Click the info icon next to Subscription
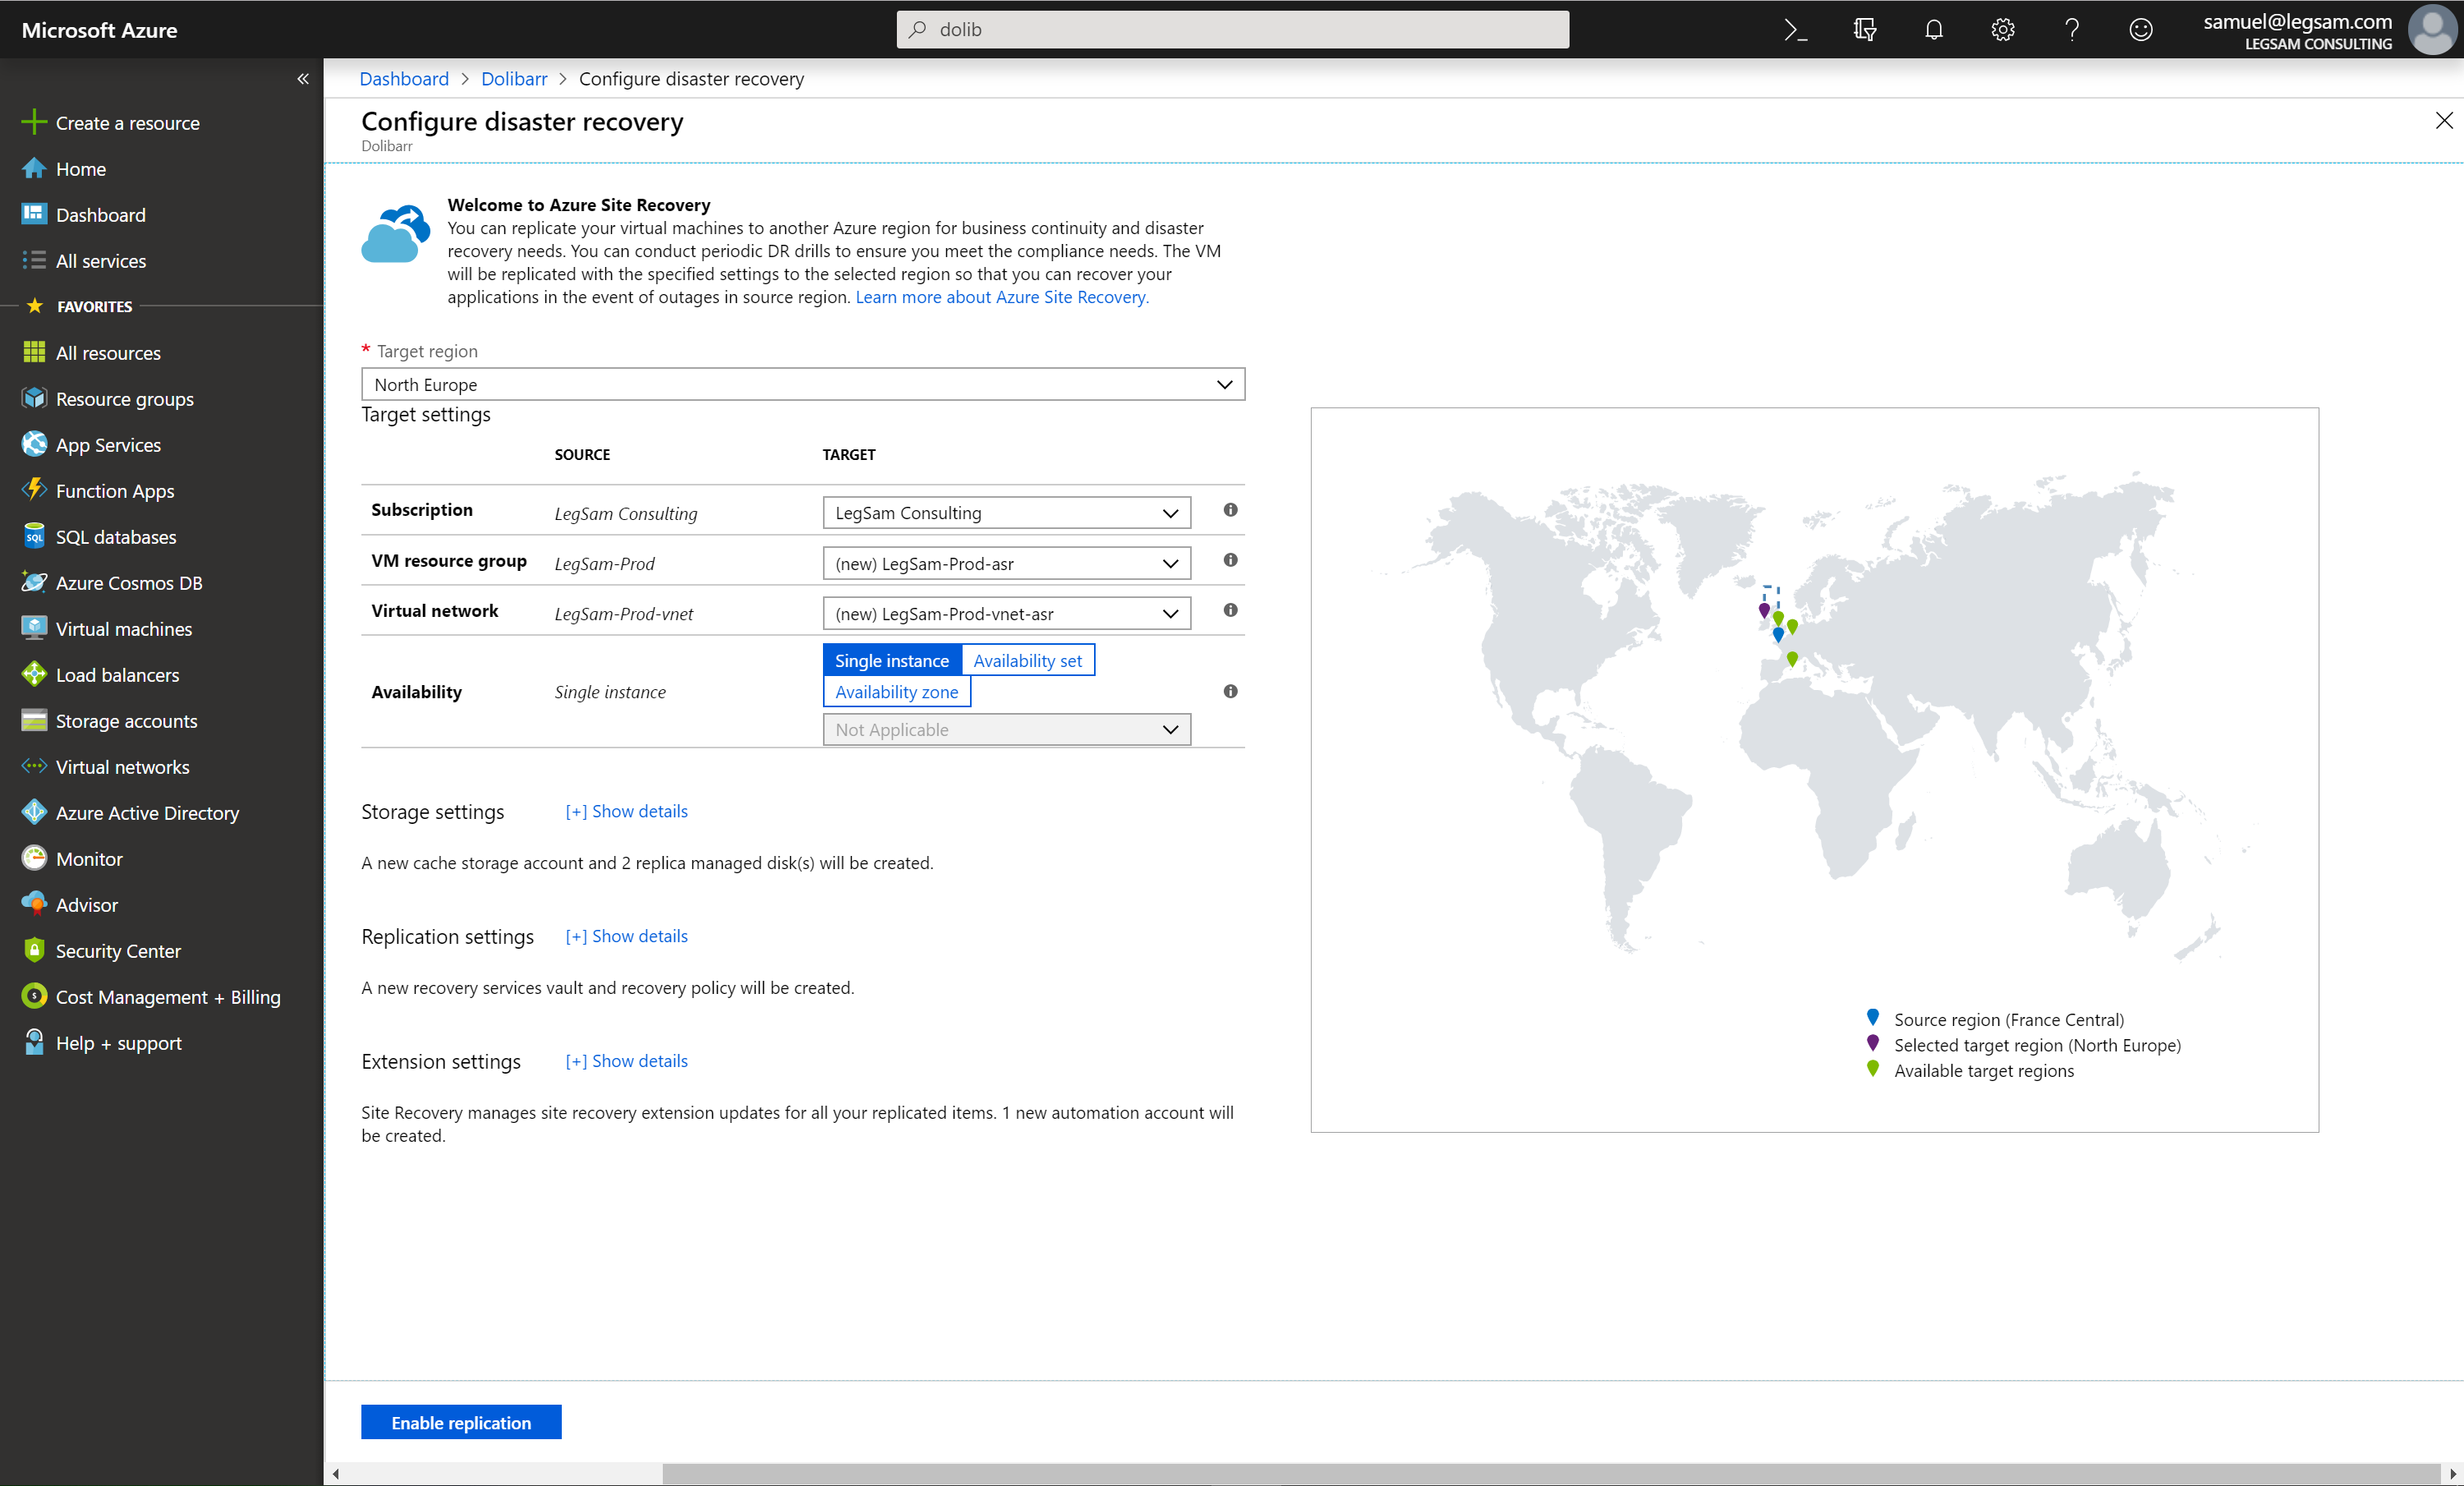 pyautogui.click(x=1230, y=511)
